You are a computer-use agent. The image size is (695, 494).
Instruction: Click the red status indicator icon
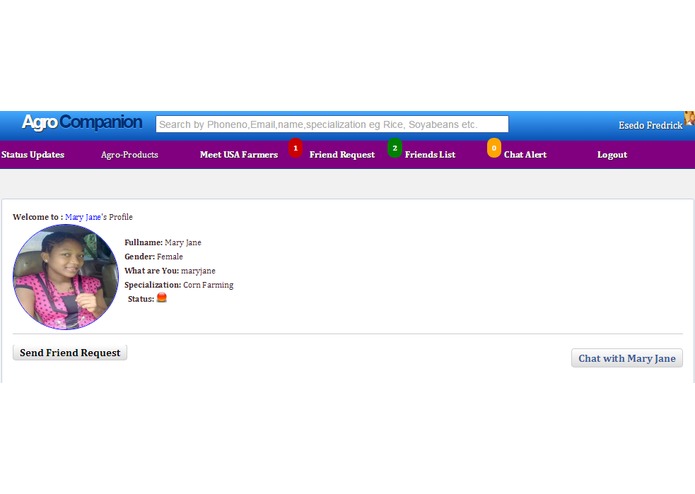[162, 297]
